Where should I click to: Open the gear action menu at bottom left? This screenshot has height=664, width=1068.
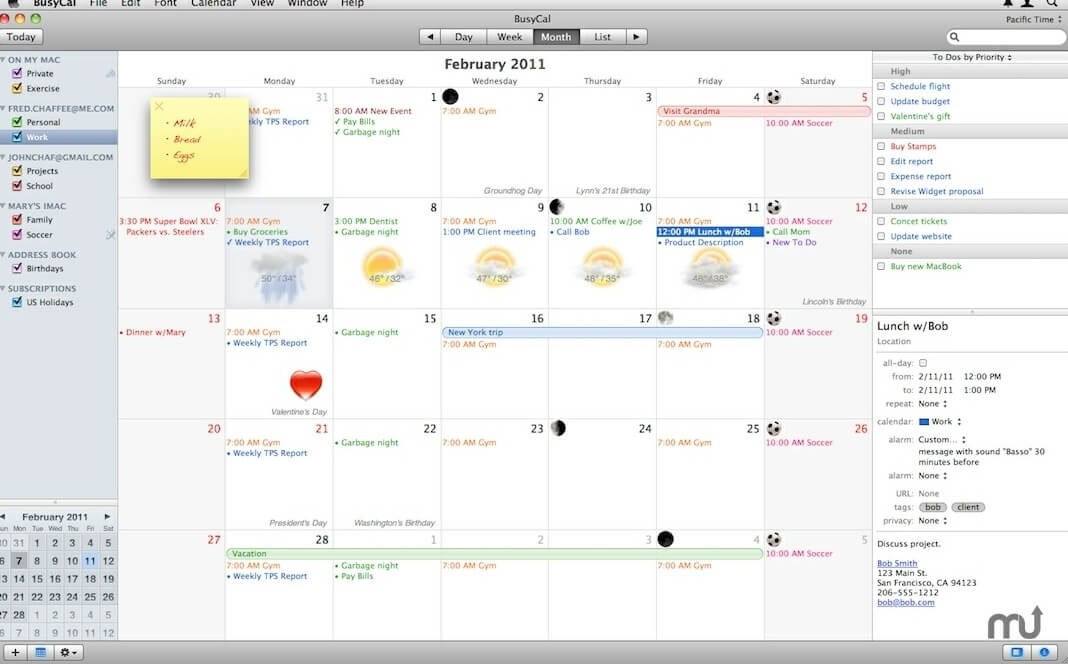67,652
